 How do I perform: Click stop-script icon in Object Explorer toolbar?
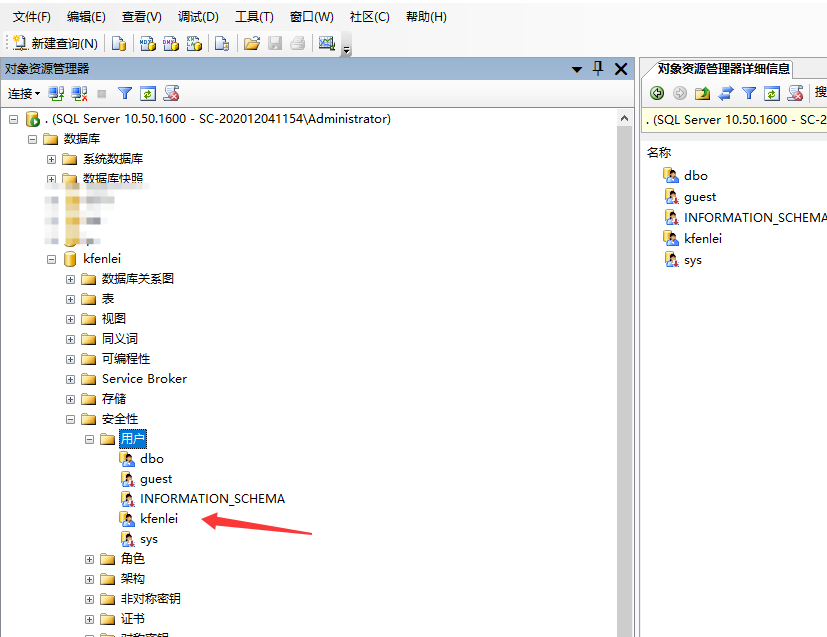pyautogui.click(x=171, y=94)
